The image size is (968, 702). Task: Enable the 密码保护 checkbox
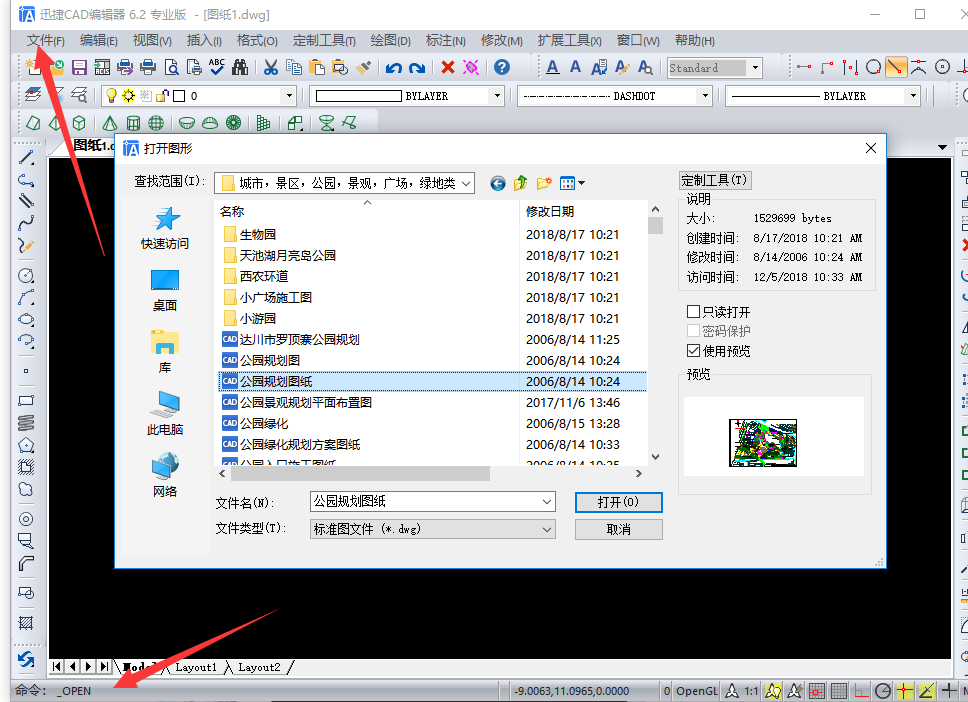pyautogui.click(x=694, y=329)
